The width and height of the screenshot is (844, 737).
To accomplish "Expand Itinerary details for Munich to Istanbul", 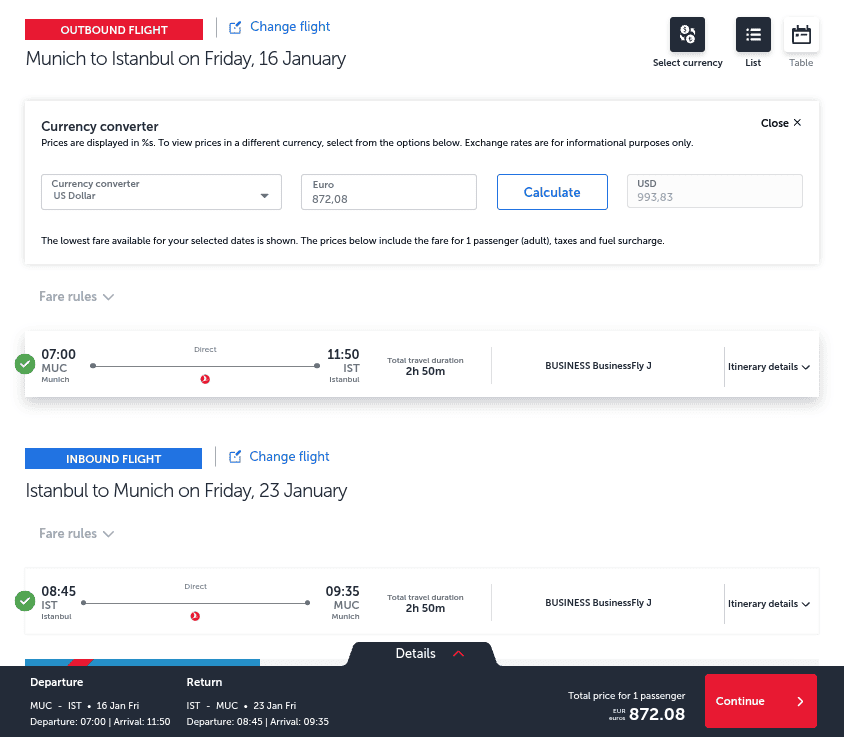I will tap(769, 367).
